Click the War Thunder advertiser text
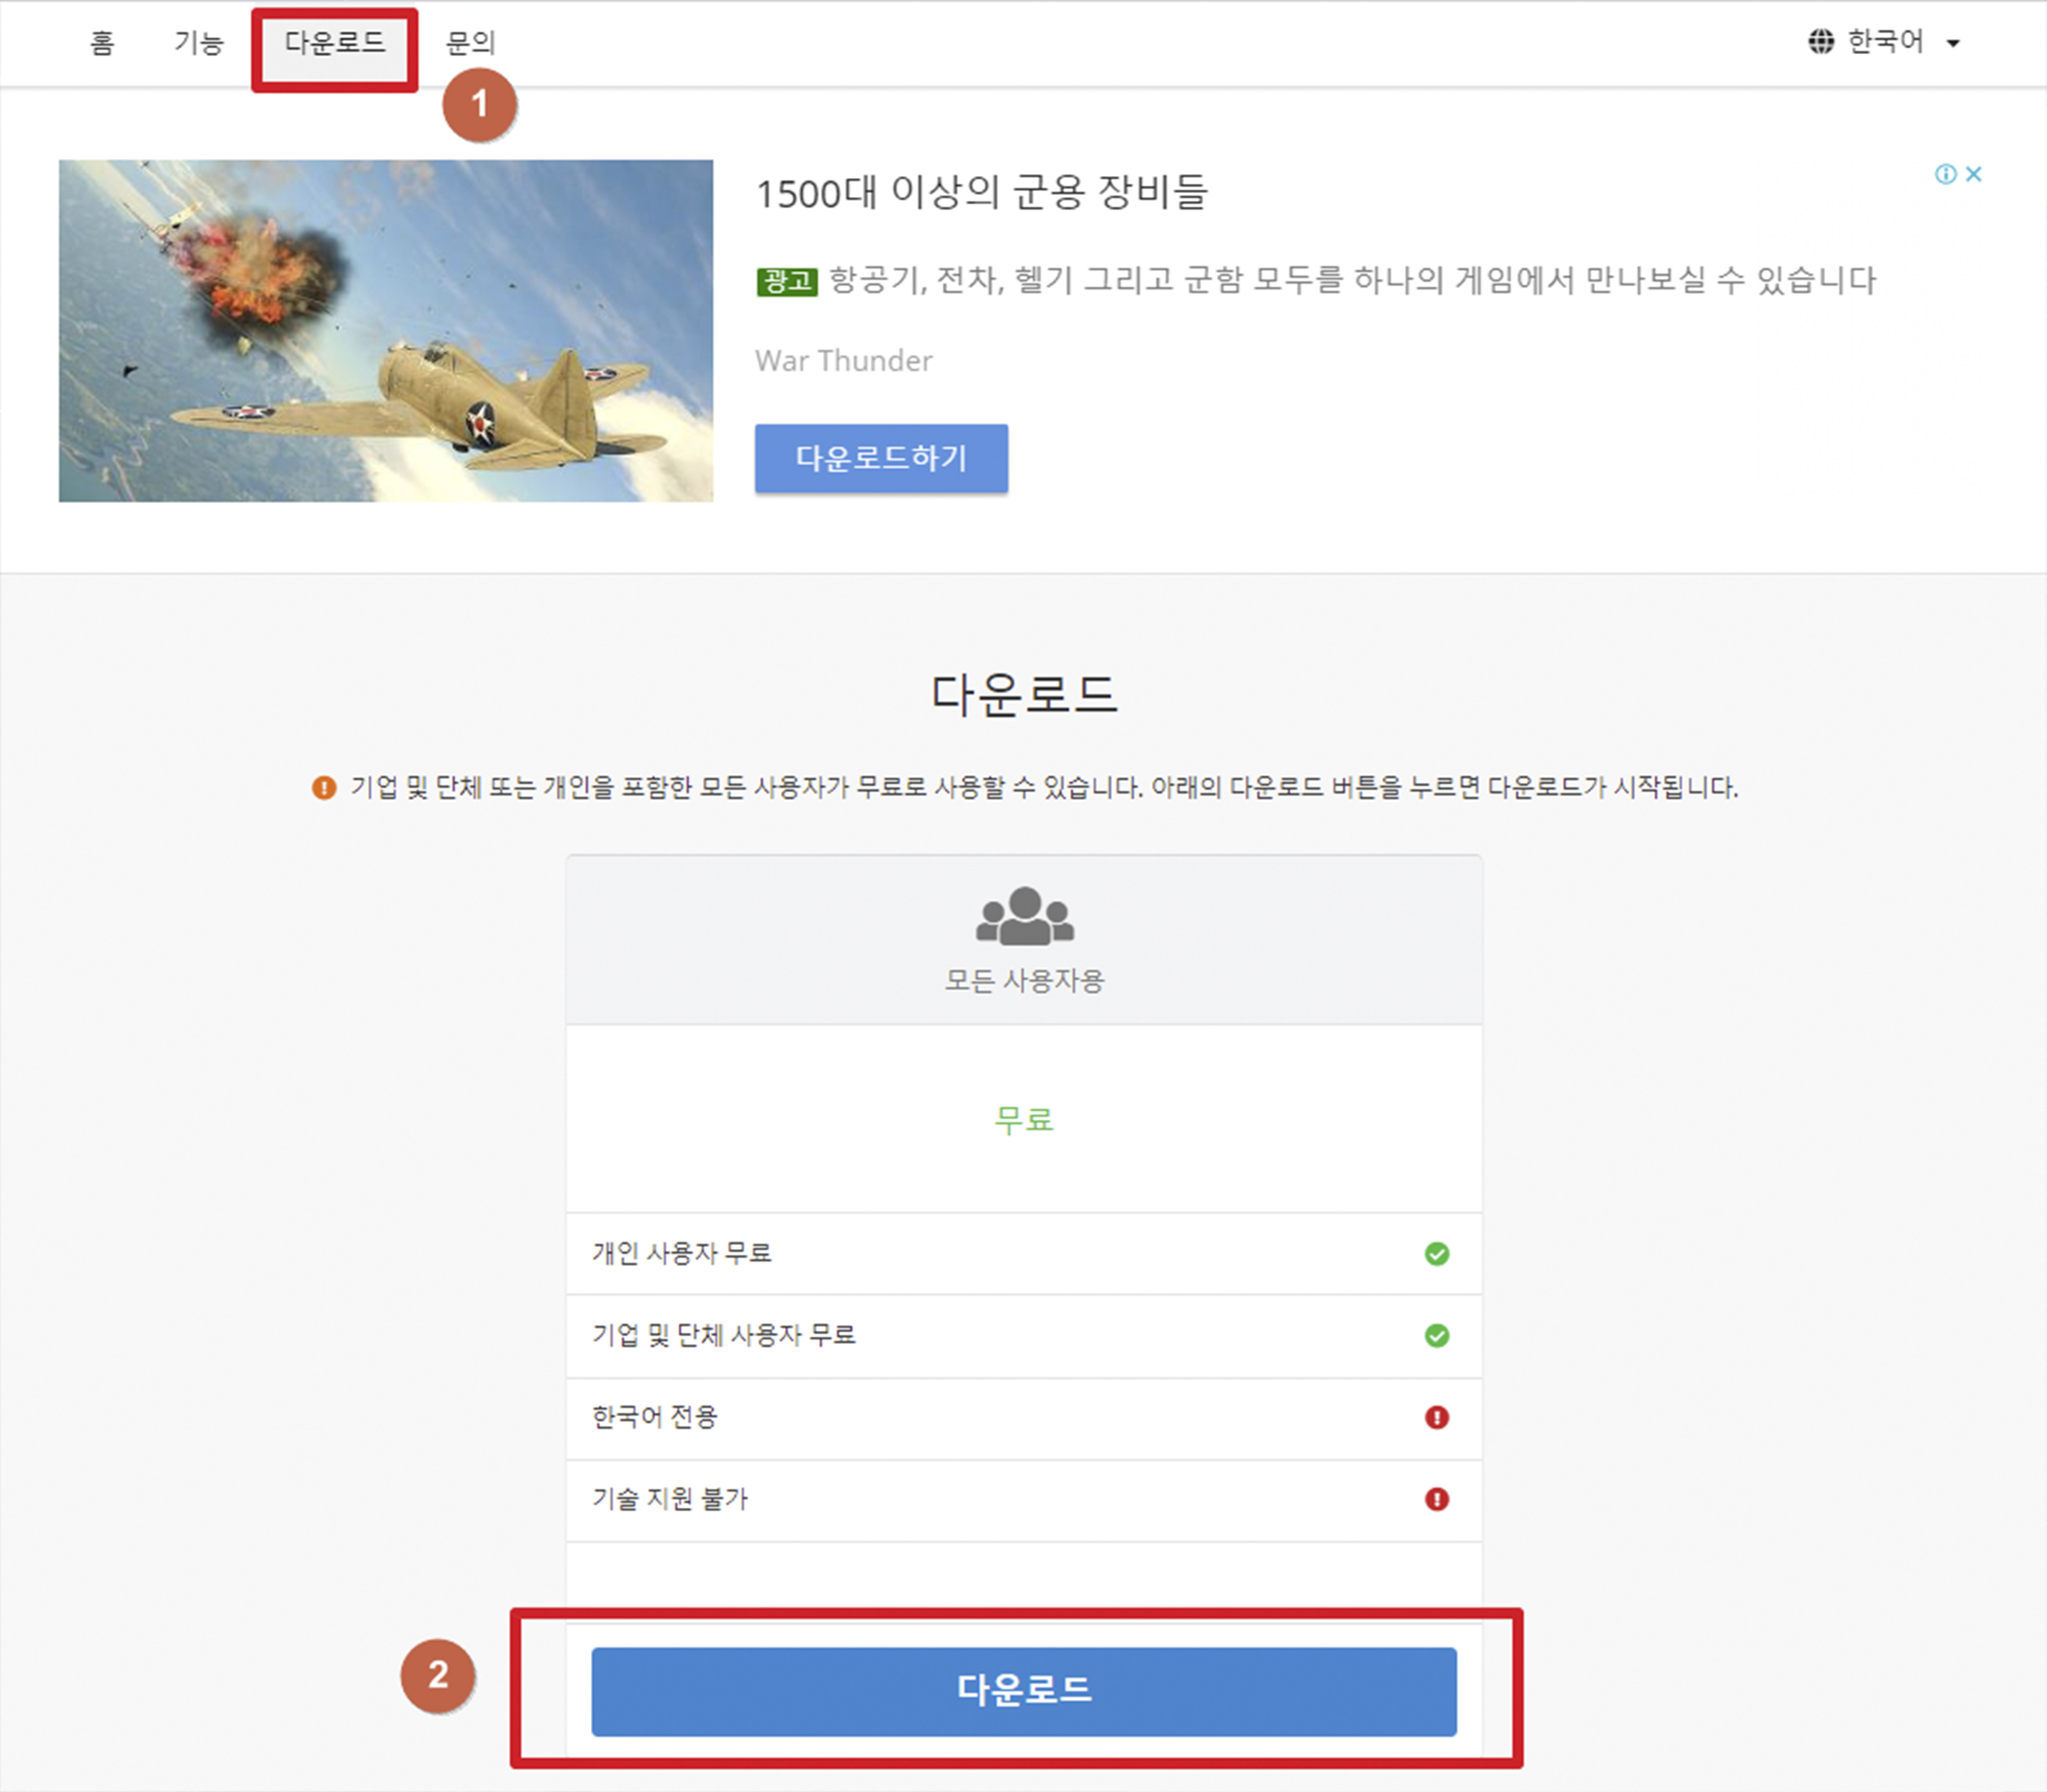This screenshot has height=1792, width=2047. 843,361
